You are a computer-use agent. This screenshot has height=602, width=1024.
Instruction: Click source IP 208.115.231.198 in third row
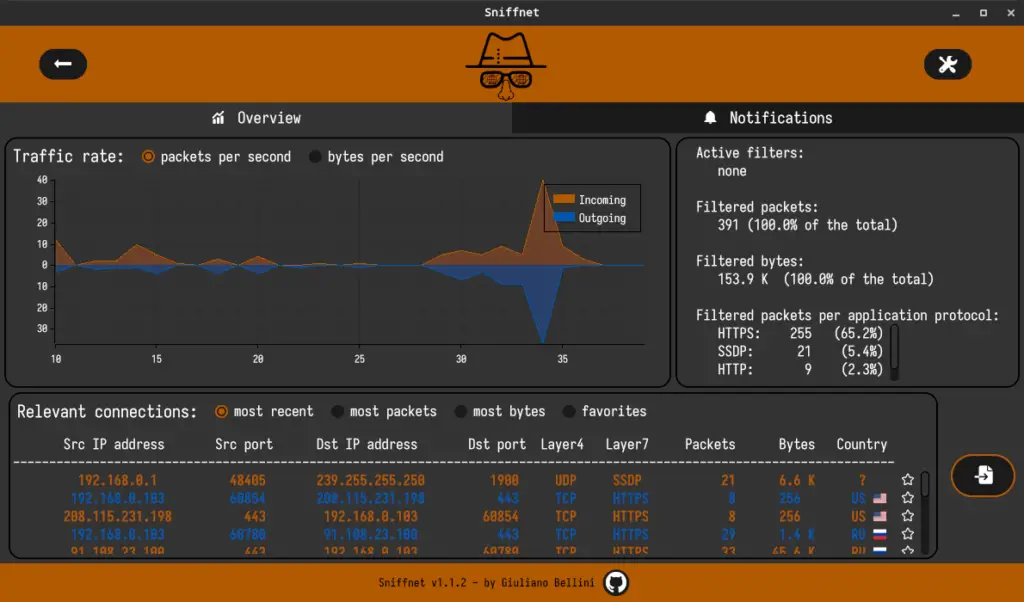118,516
